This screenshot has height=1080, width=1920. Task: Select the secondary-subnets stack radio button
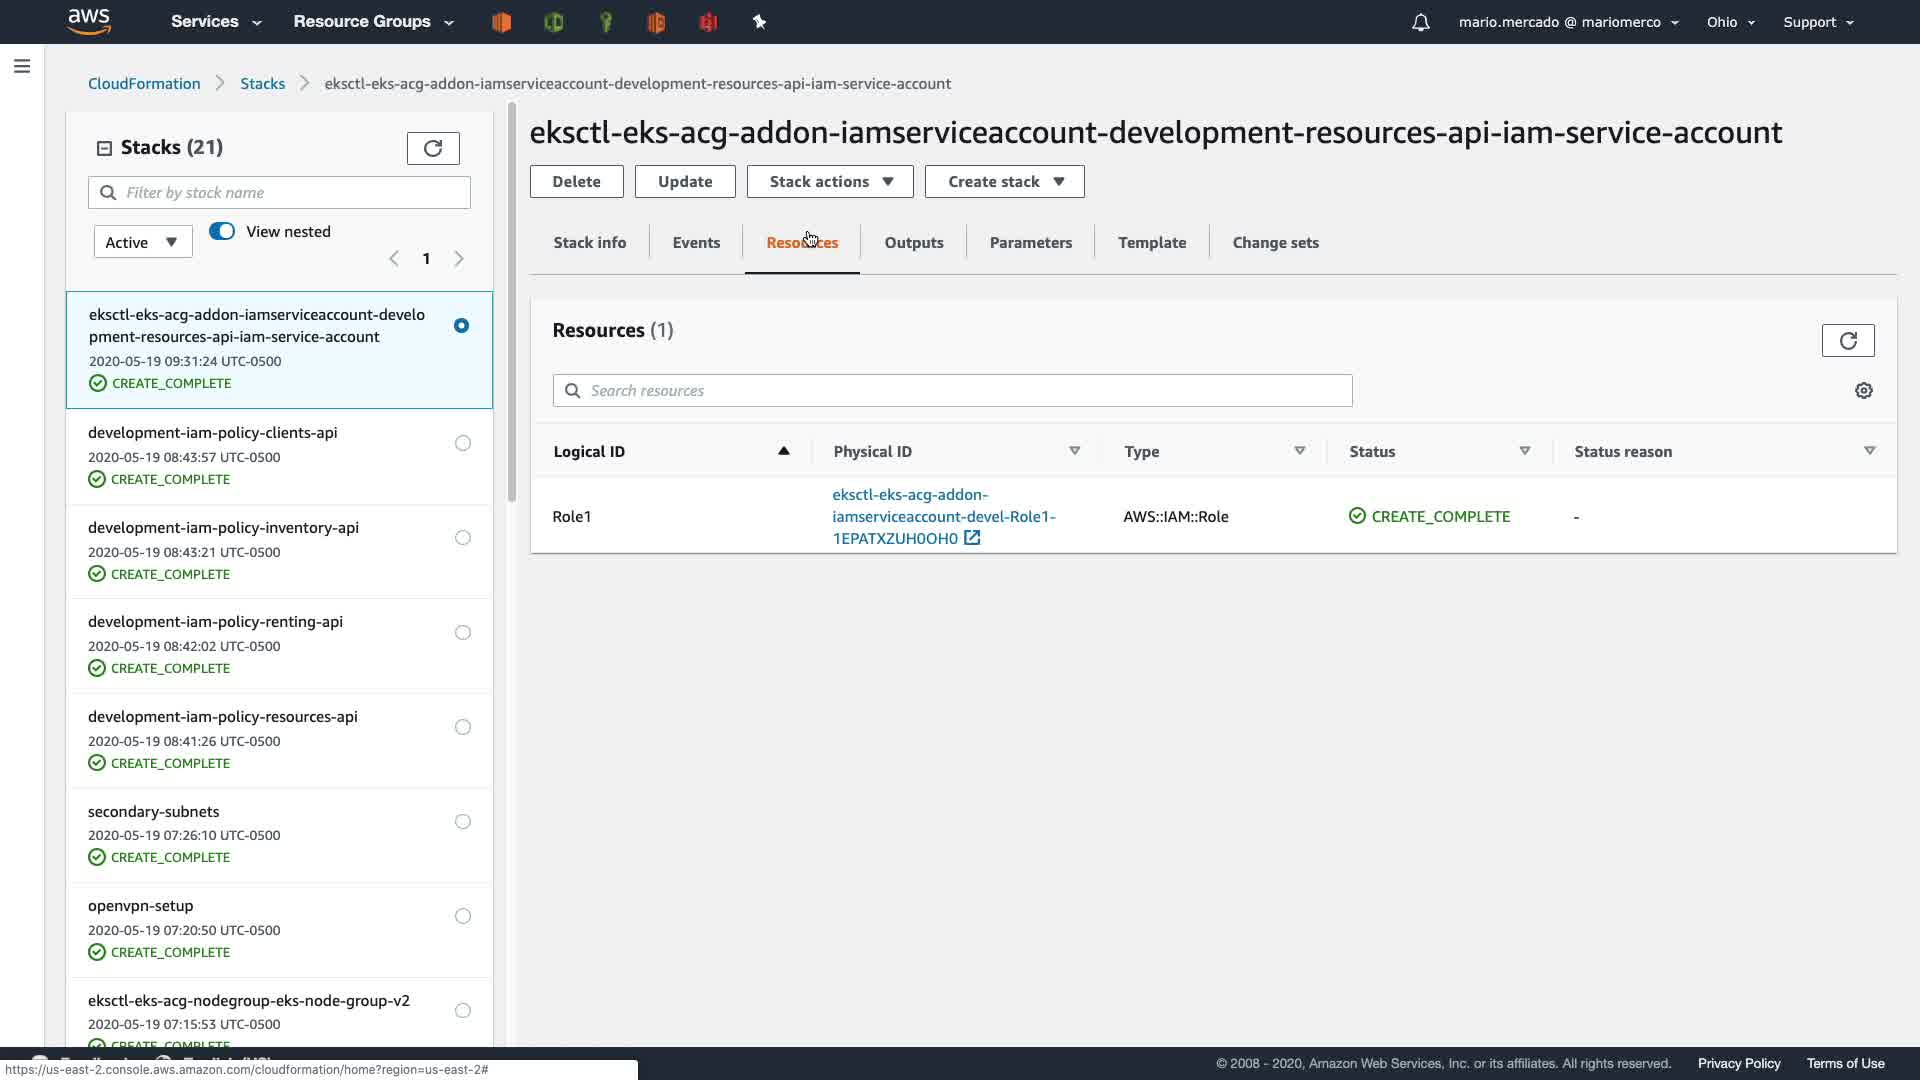click(x=462, y=822)
